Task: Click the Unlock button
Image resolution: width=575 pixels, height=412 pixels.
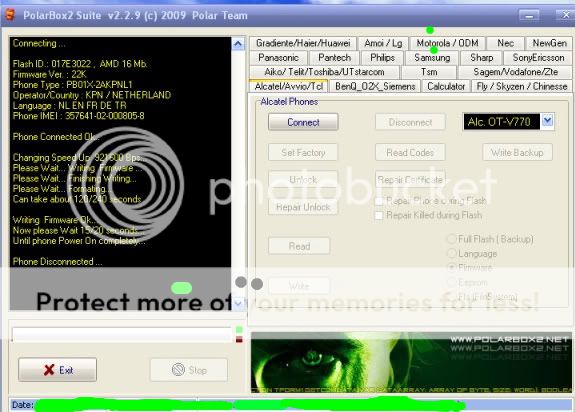Action: [303, 180]
